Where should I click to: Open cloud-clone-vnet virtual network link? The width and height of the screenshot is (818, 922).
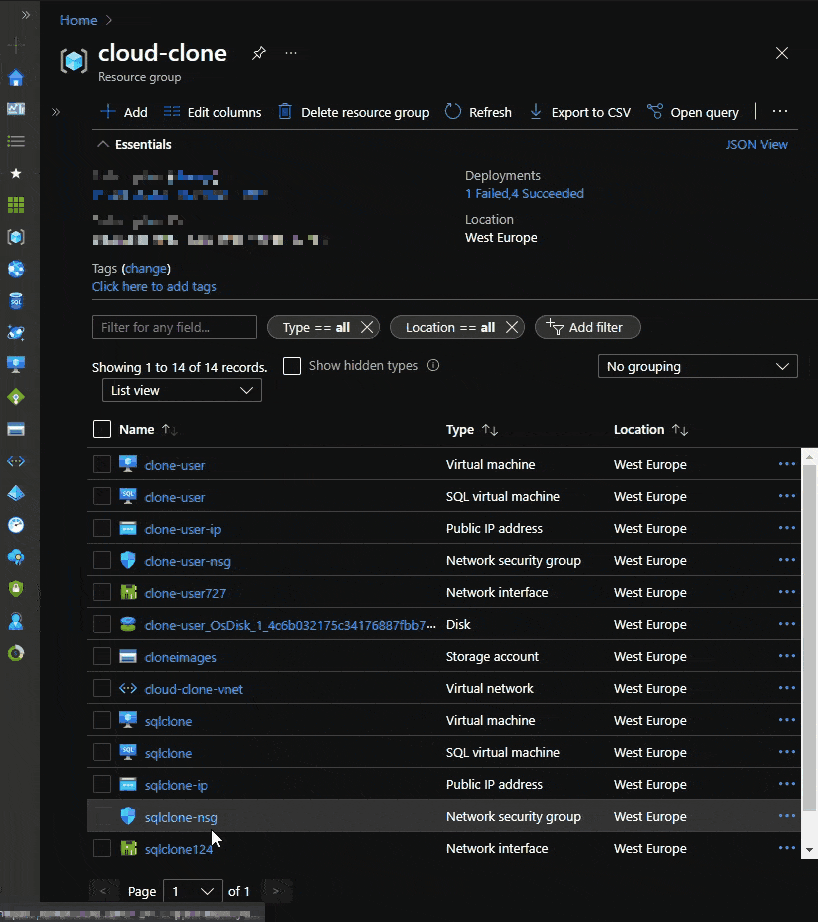(193, 689)
